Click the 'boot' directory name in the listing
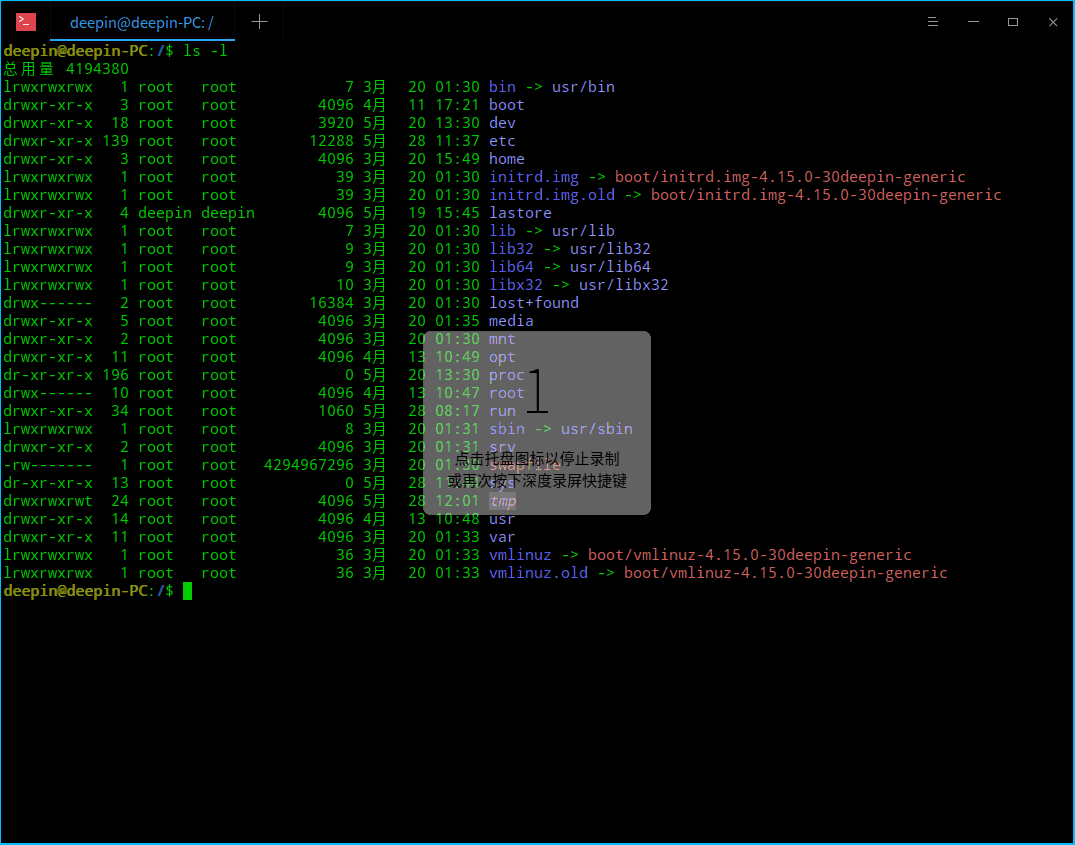 coord(507,105)
